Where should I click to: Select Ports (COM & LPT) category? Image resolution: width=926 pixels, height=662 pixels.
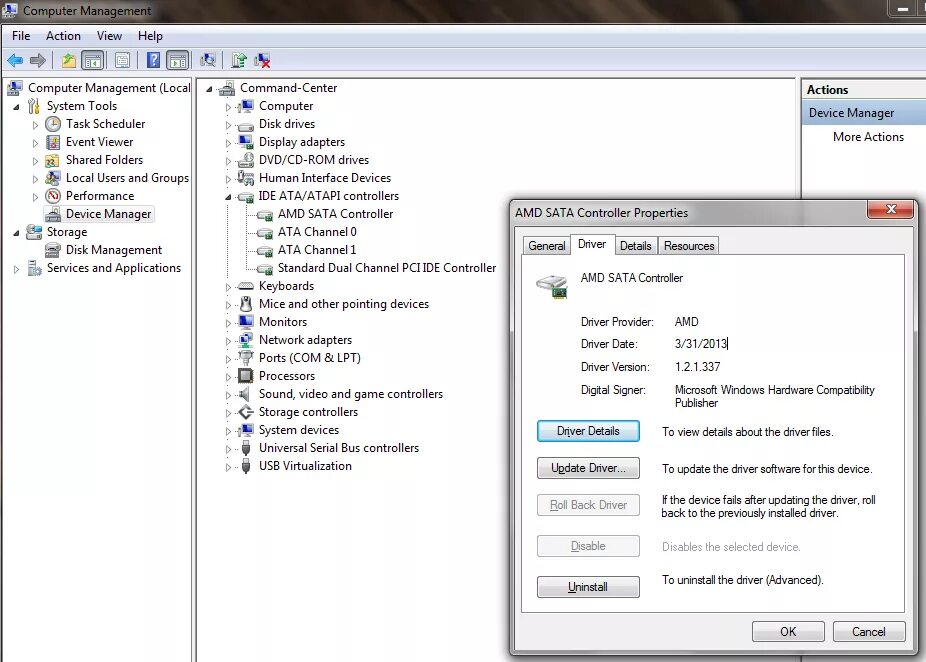309,358
